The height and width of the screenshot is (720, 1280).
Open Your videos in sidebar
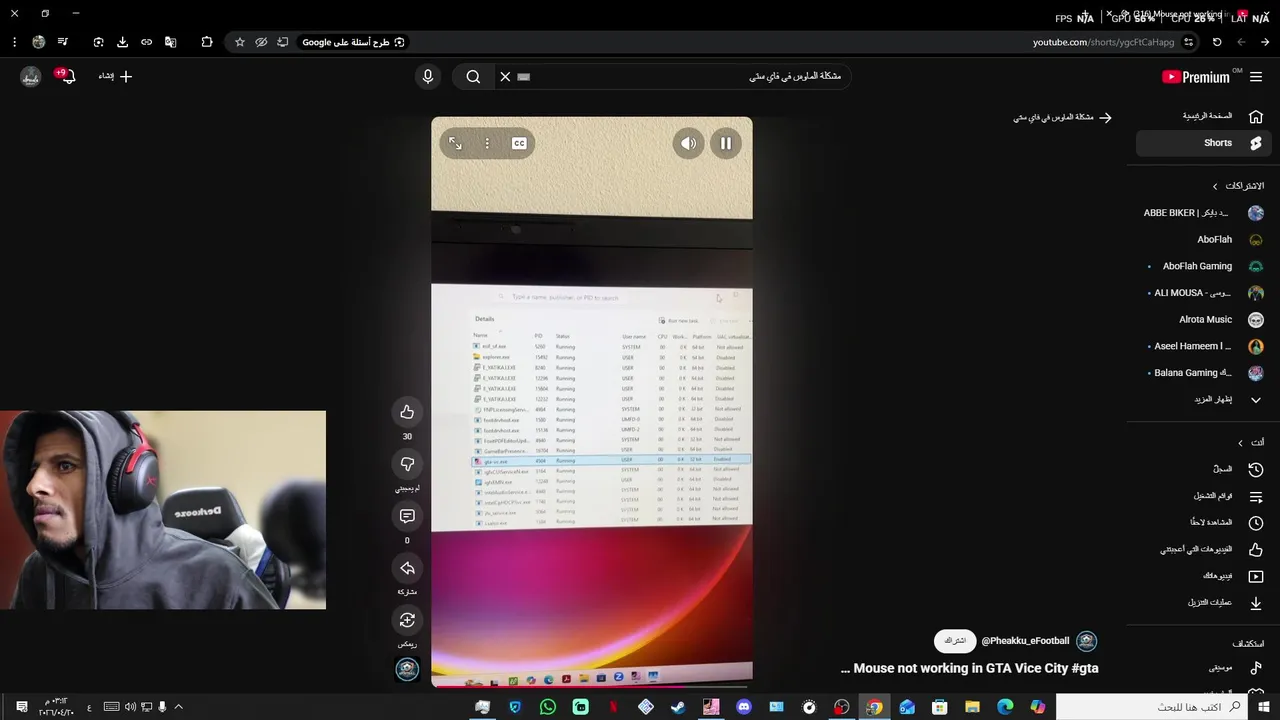point(1204,576)
